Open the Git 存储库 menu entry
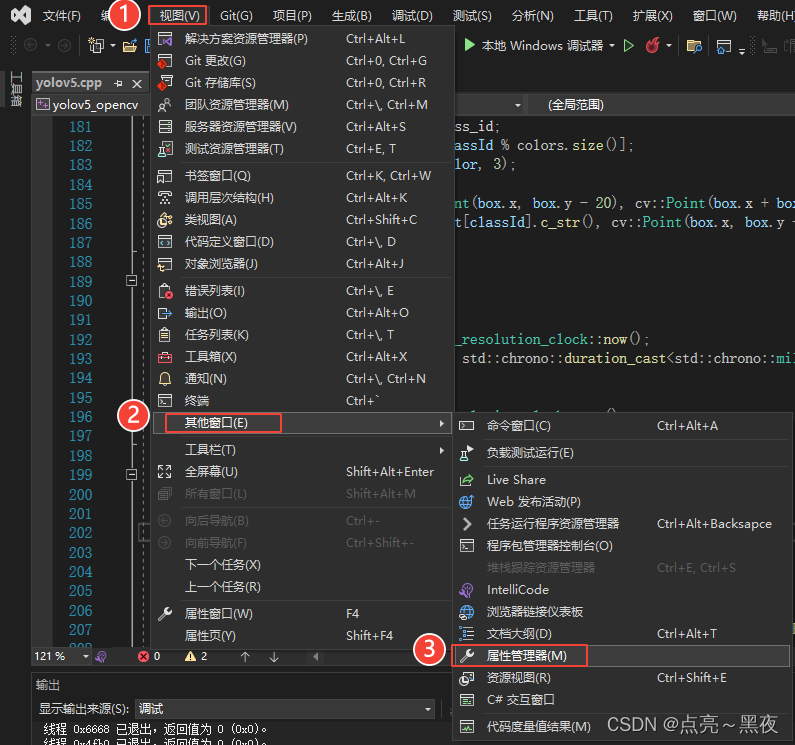The width and height of the screenshot is (795, 745). pyautogui.click(x=302, y=83)
